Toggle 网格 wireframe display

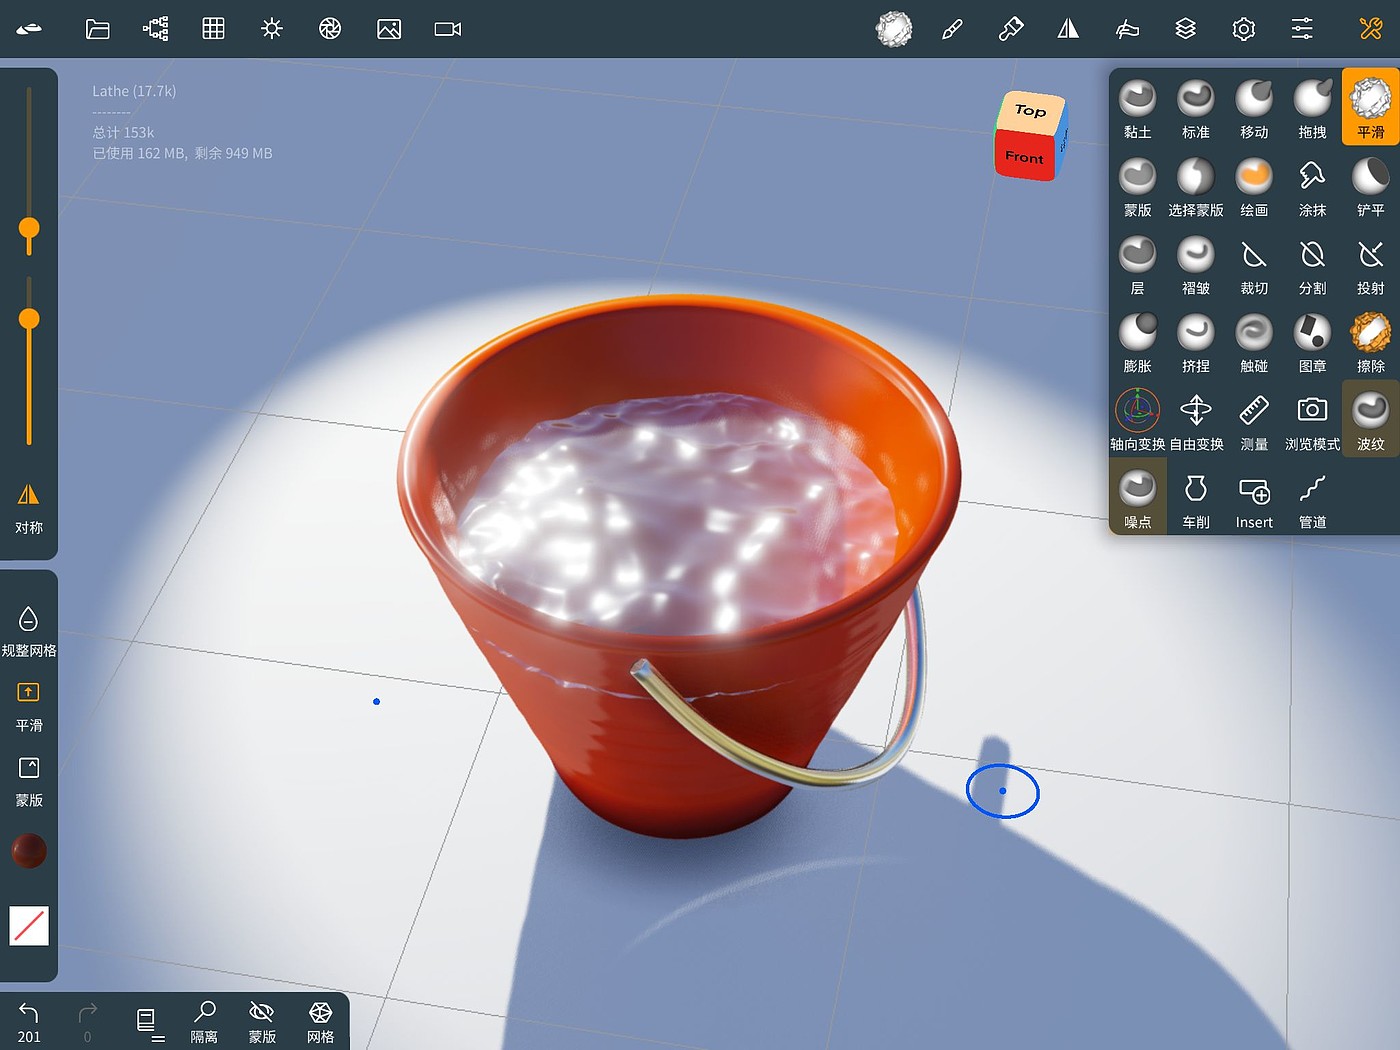[320, 1022]
